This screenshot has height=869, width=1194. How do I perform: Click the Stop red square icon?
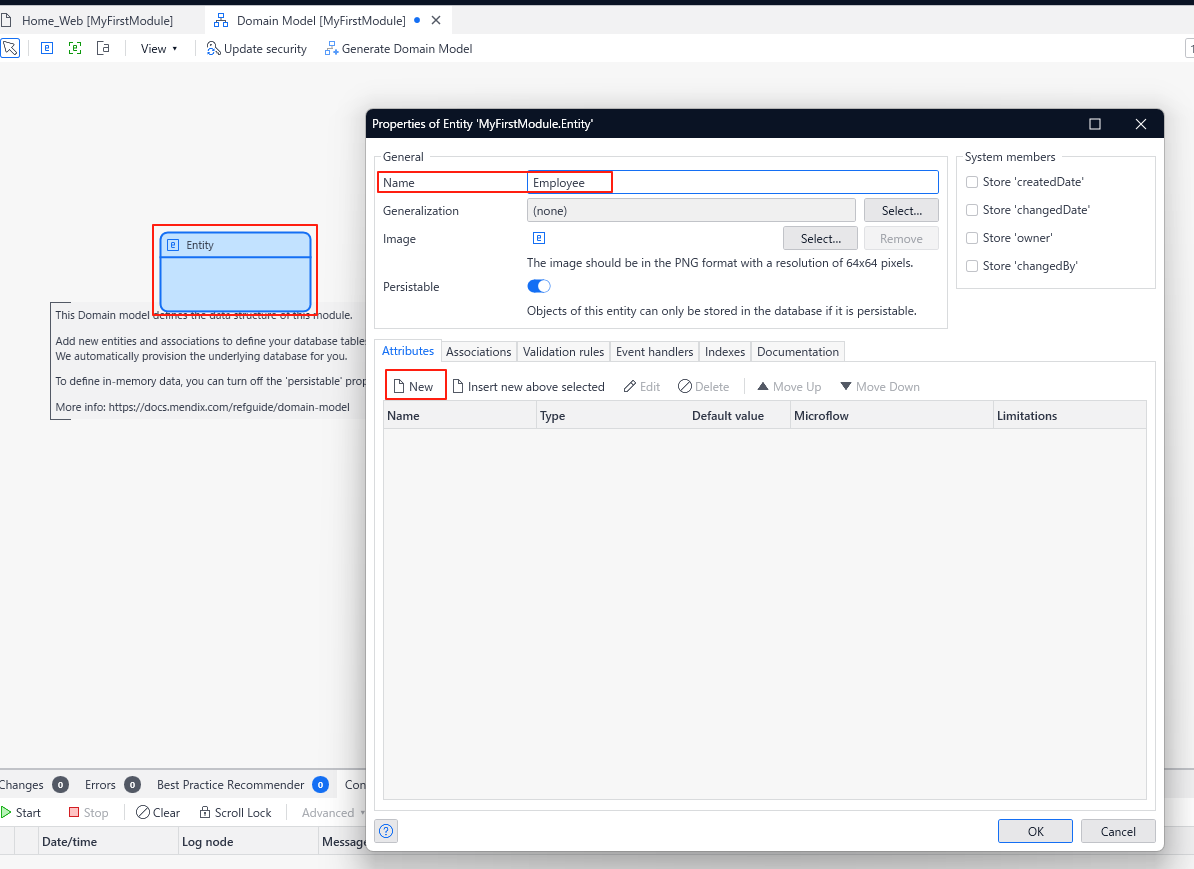[x=74, y=812]
